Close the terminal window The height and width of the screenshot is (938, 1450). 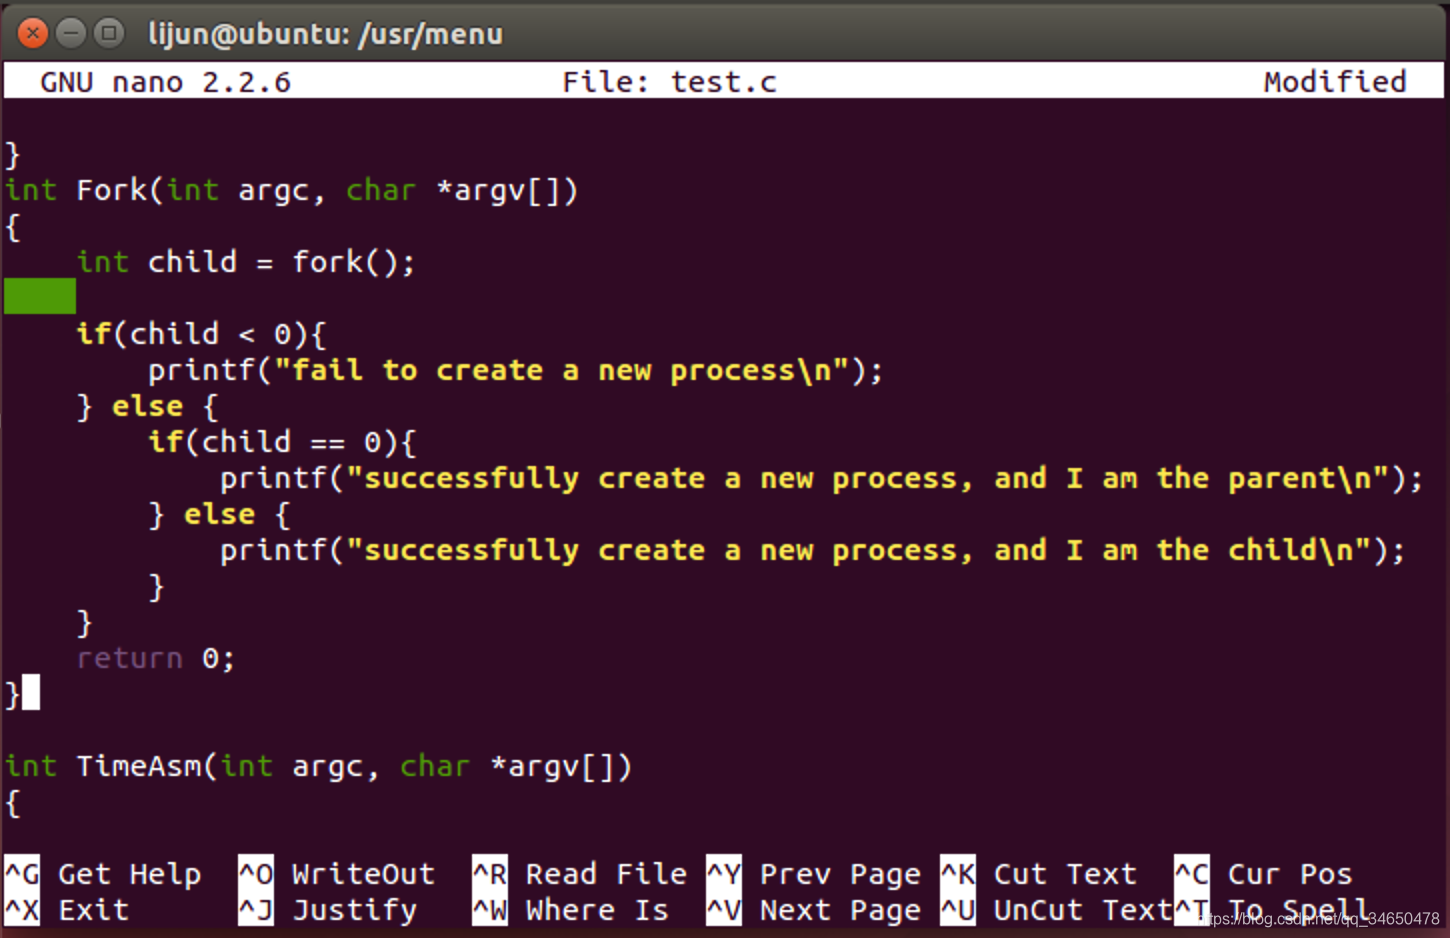click(x=33, y=33)
